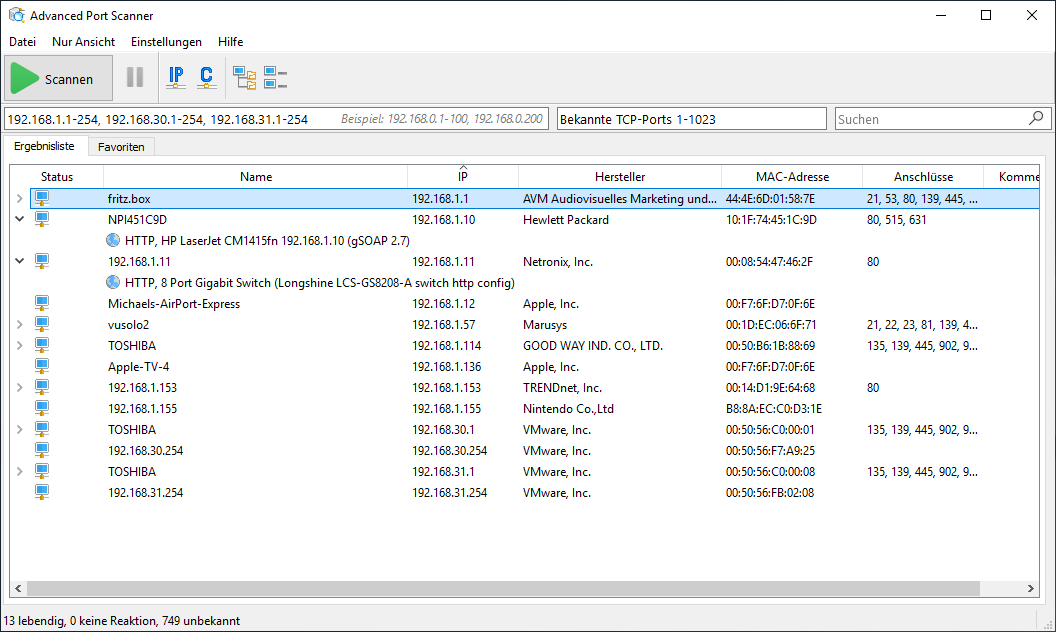
Task: Click the horizontal scrollbar thumb
Action: pyautogui.click(x=503, y=588)
